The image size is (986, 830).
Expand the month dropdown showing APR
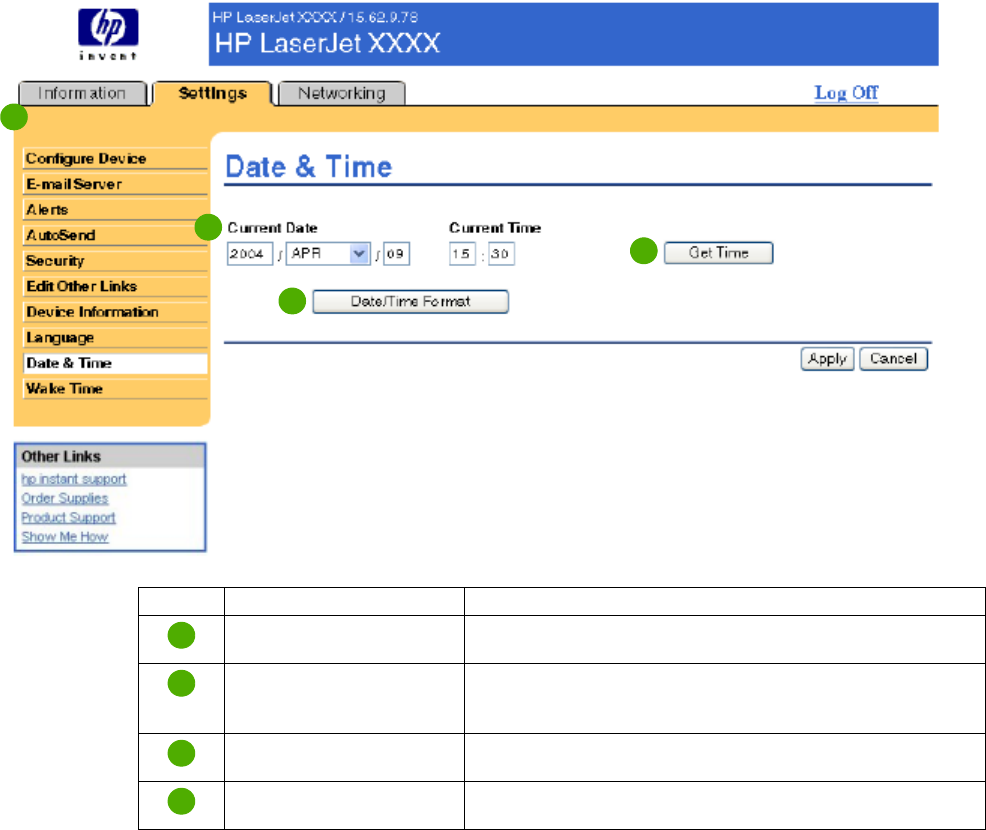coord(328,255)
